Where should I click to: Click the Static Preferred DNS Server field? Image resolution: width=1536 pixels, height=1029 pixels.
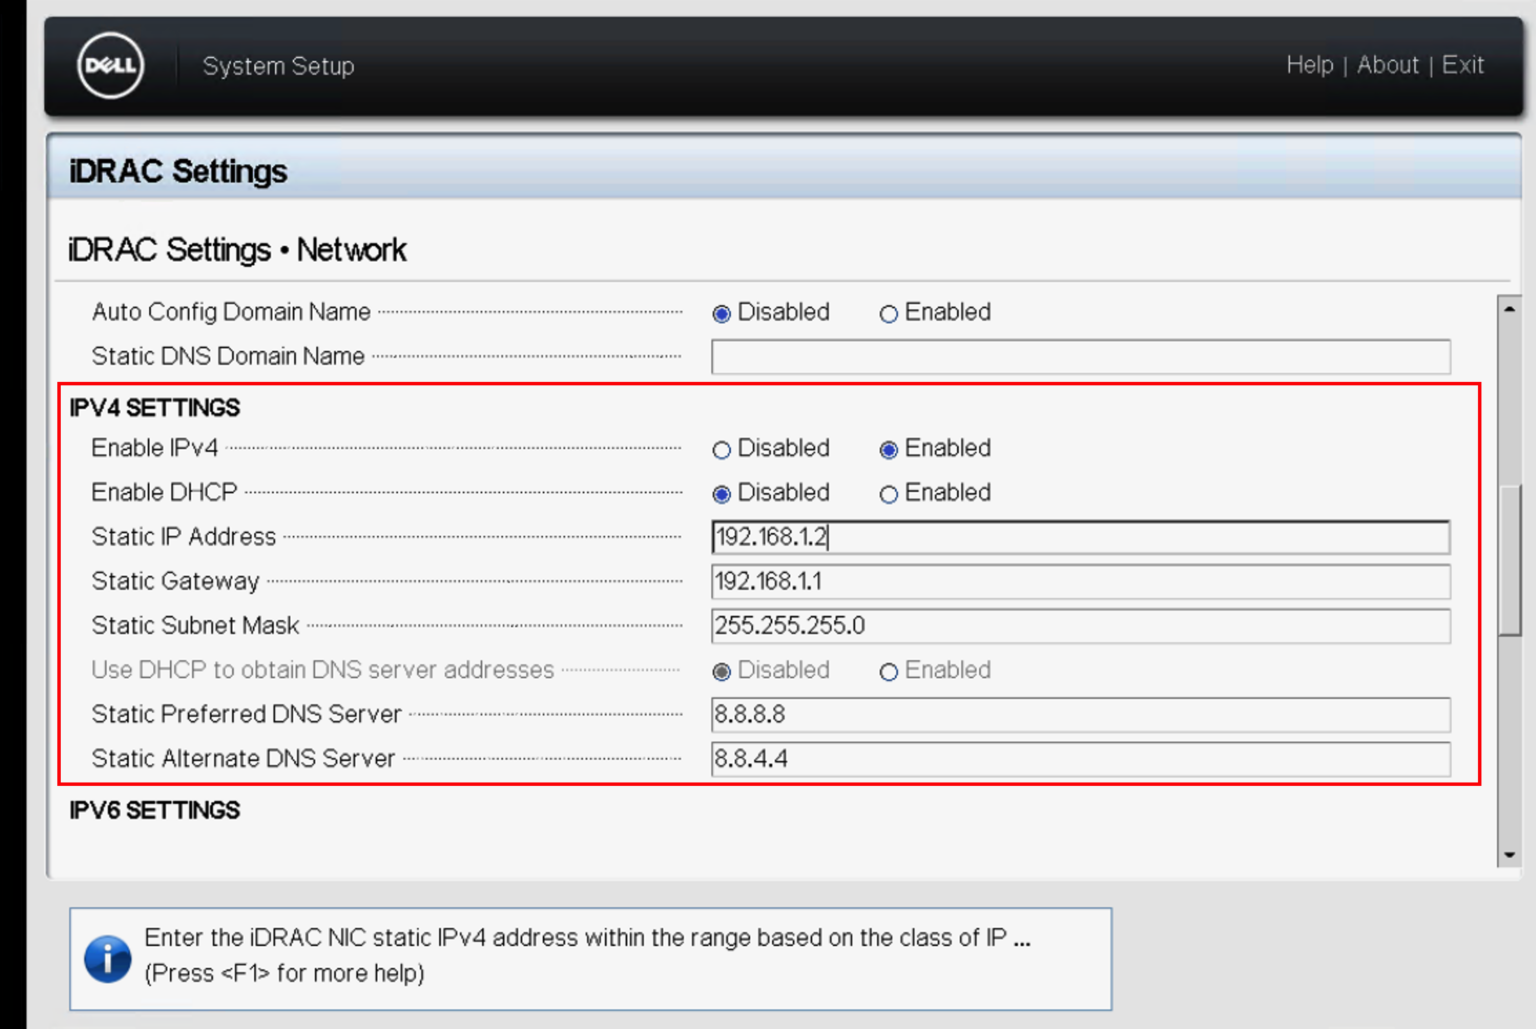tap(1080, 715)
